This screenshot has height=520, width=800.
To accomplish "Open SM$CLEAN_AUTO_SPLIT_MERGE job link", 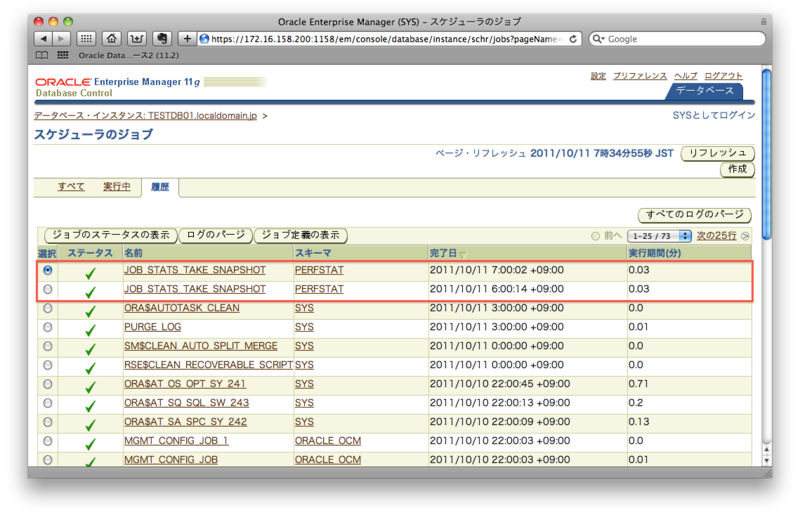I will 201,346.
